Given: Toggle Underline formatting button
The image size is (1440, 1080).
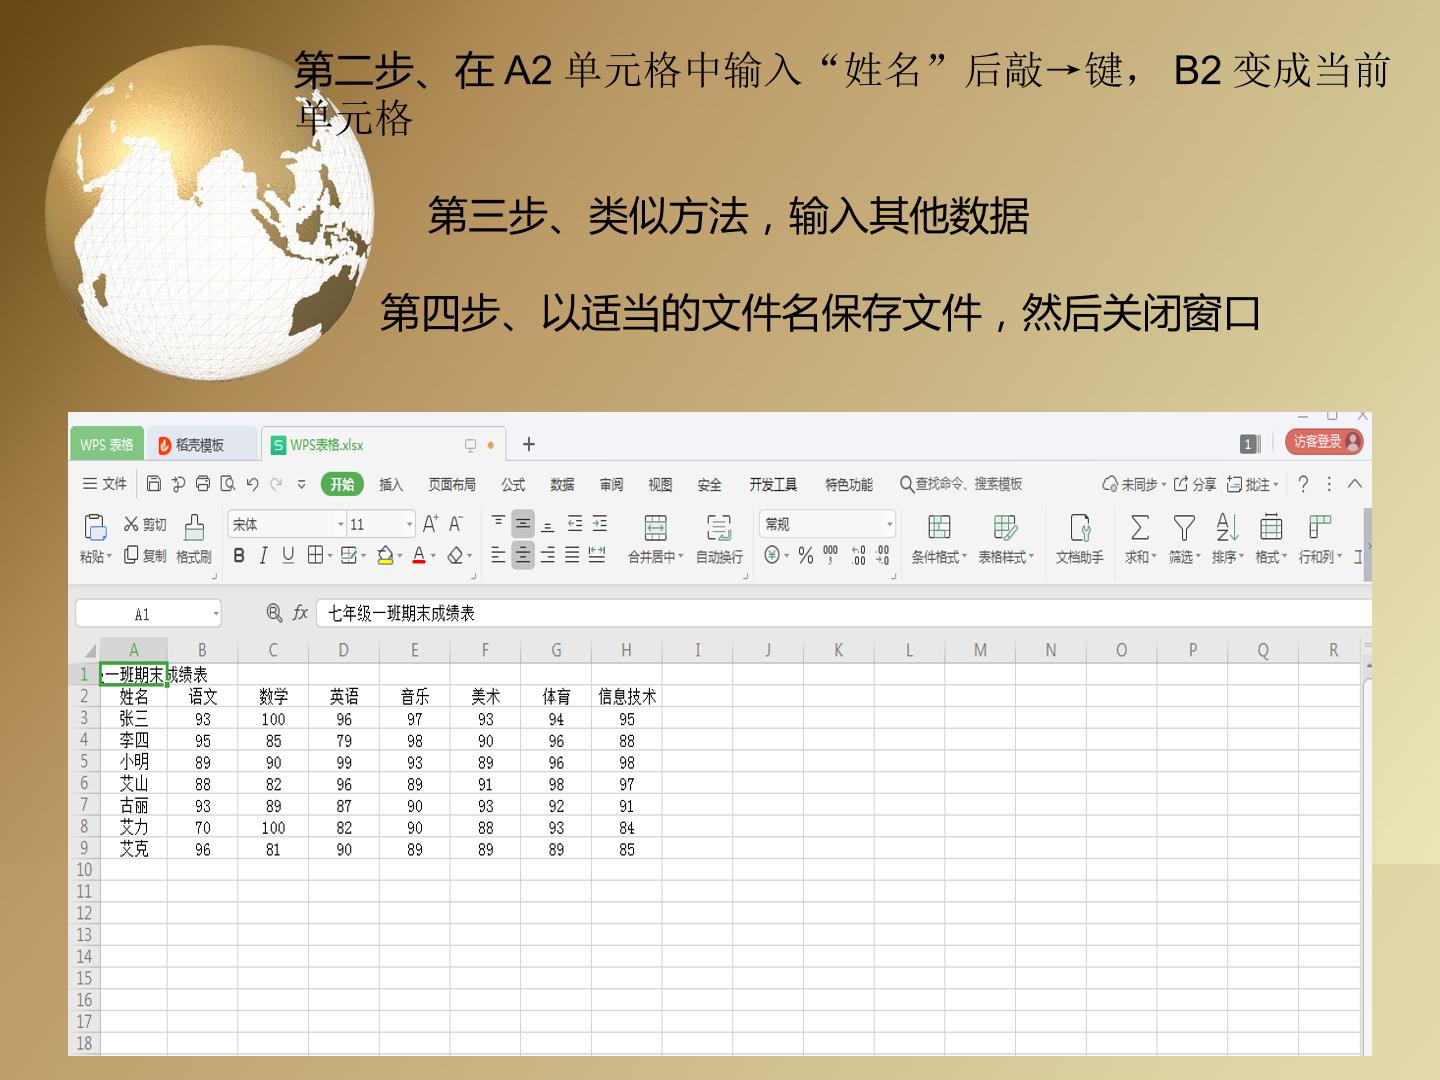Looking at the screenshot, I should click(x=288, y=555).
